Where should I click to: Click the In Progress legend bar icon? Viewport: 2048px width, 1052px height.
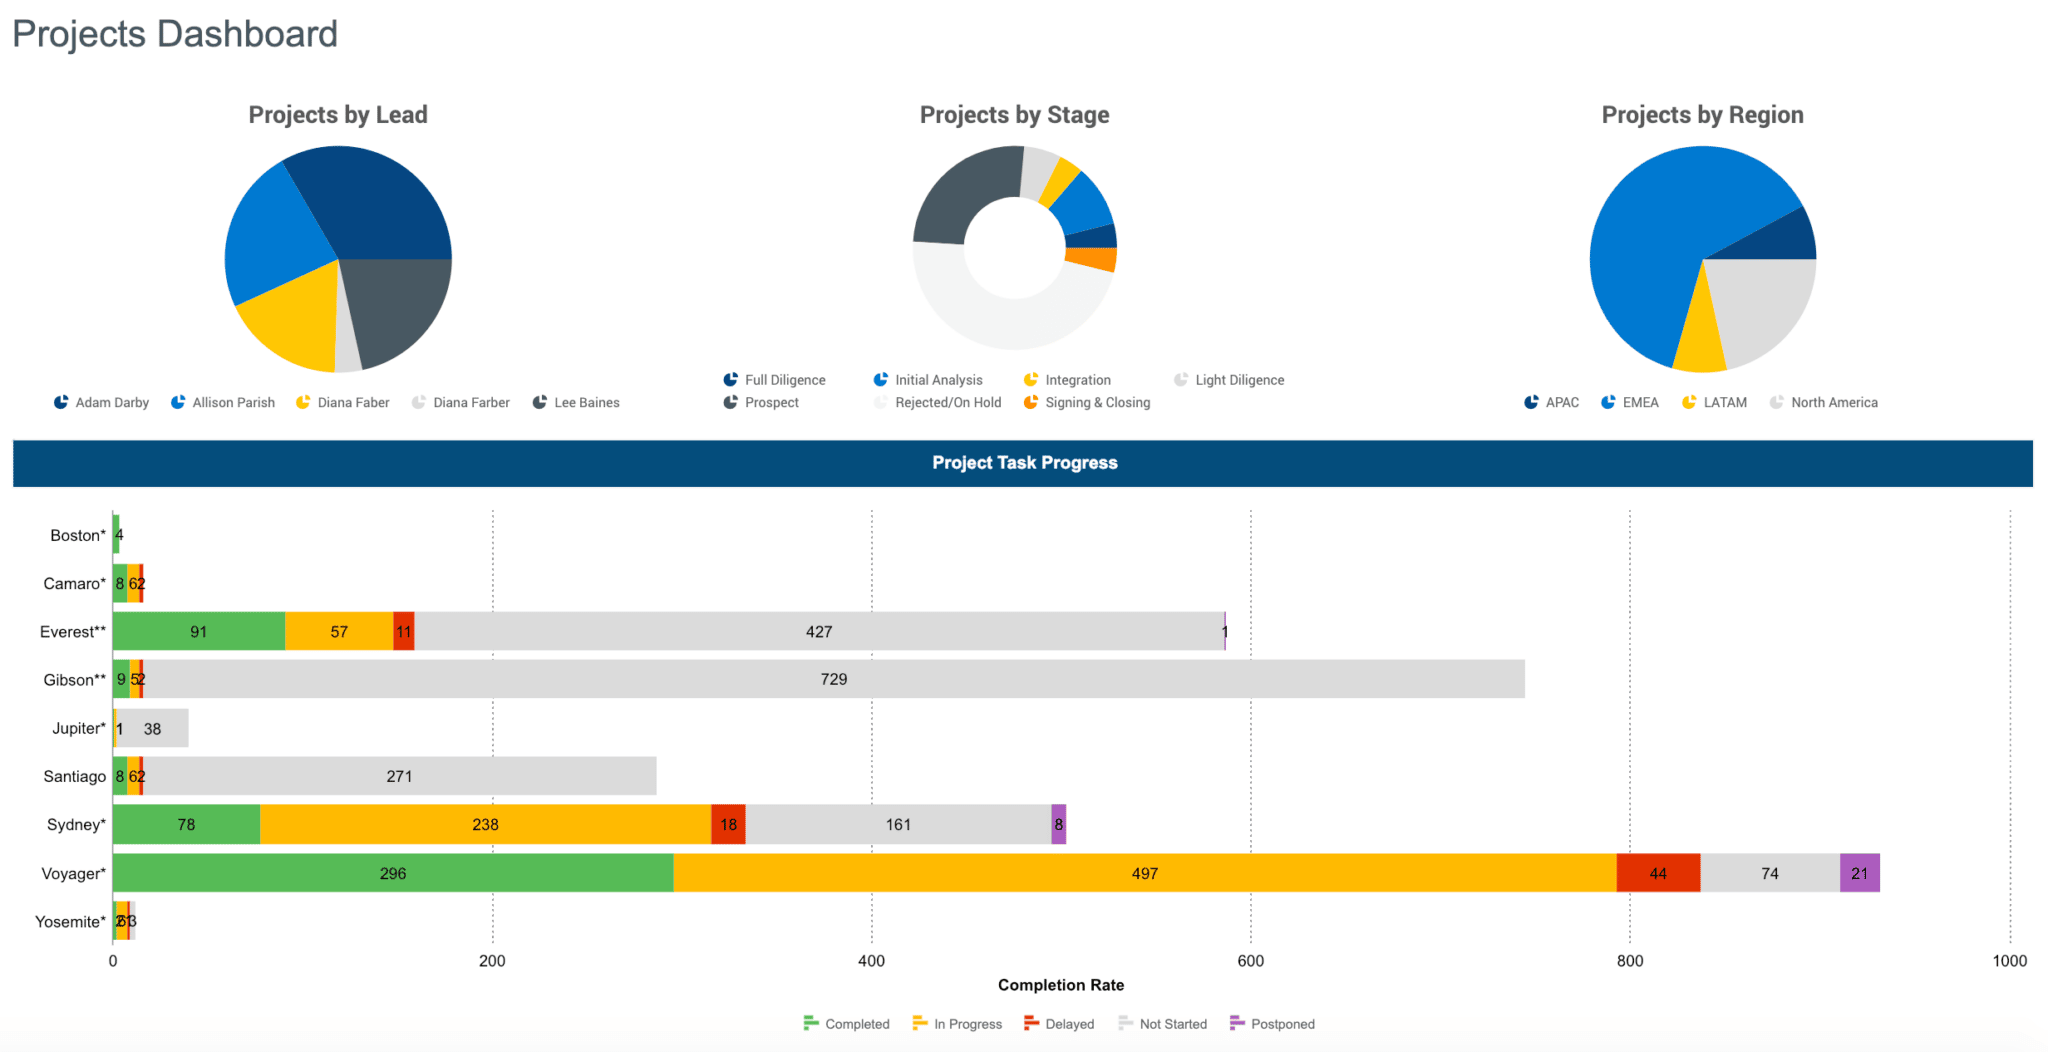[x=920, y=1023]
